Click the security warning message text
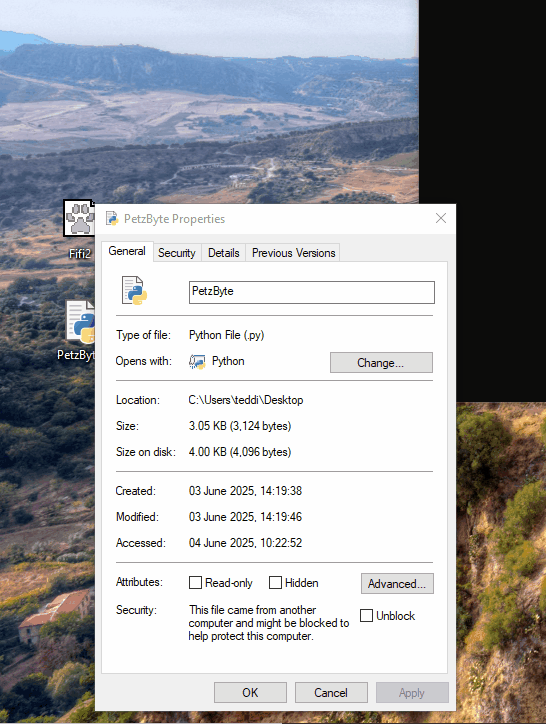546x724 pixels. pyautogui.click(x=269, y=623)
